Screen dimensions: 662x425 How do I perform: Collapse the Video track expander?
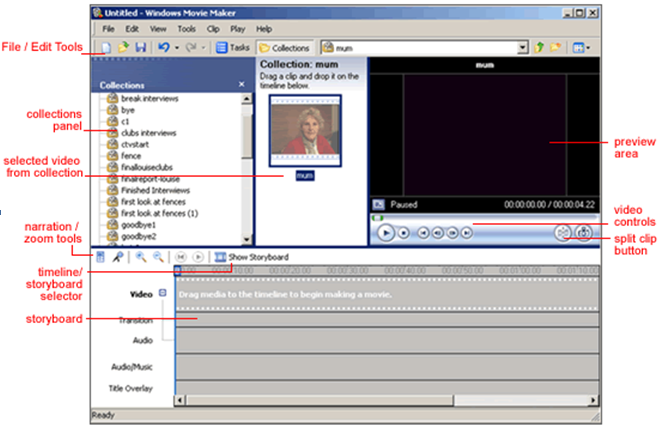coord(163,293)
